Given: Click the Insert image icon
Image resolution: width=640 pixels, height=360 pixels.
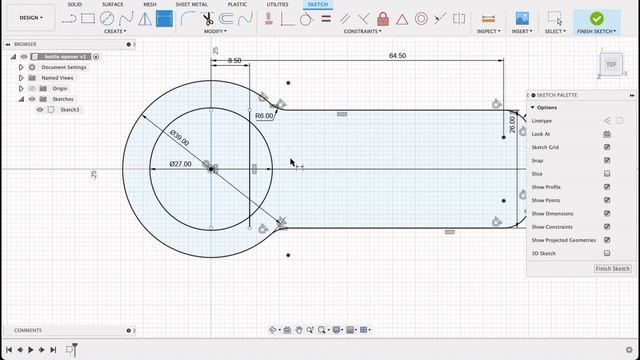Looking at the screenshot, I should pyautogui.click(x=522, y=19).
